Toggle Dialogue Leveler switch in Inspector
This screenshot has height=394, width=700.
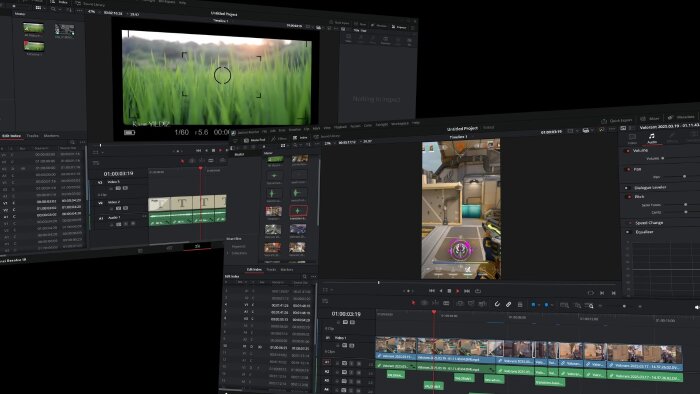pyautogui.click(x=628, y=188)
